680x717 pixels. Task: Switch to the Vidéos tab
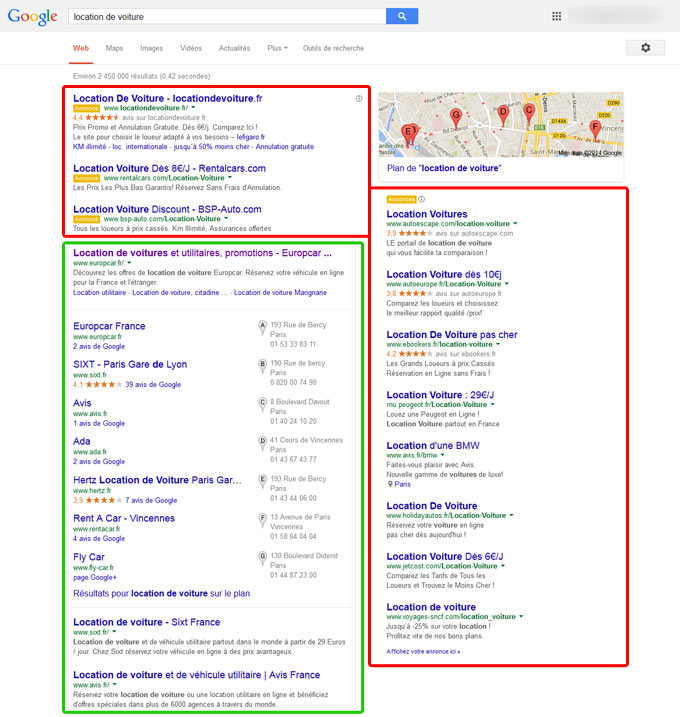click(x=191, y=48)
